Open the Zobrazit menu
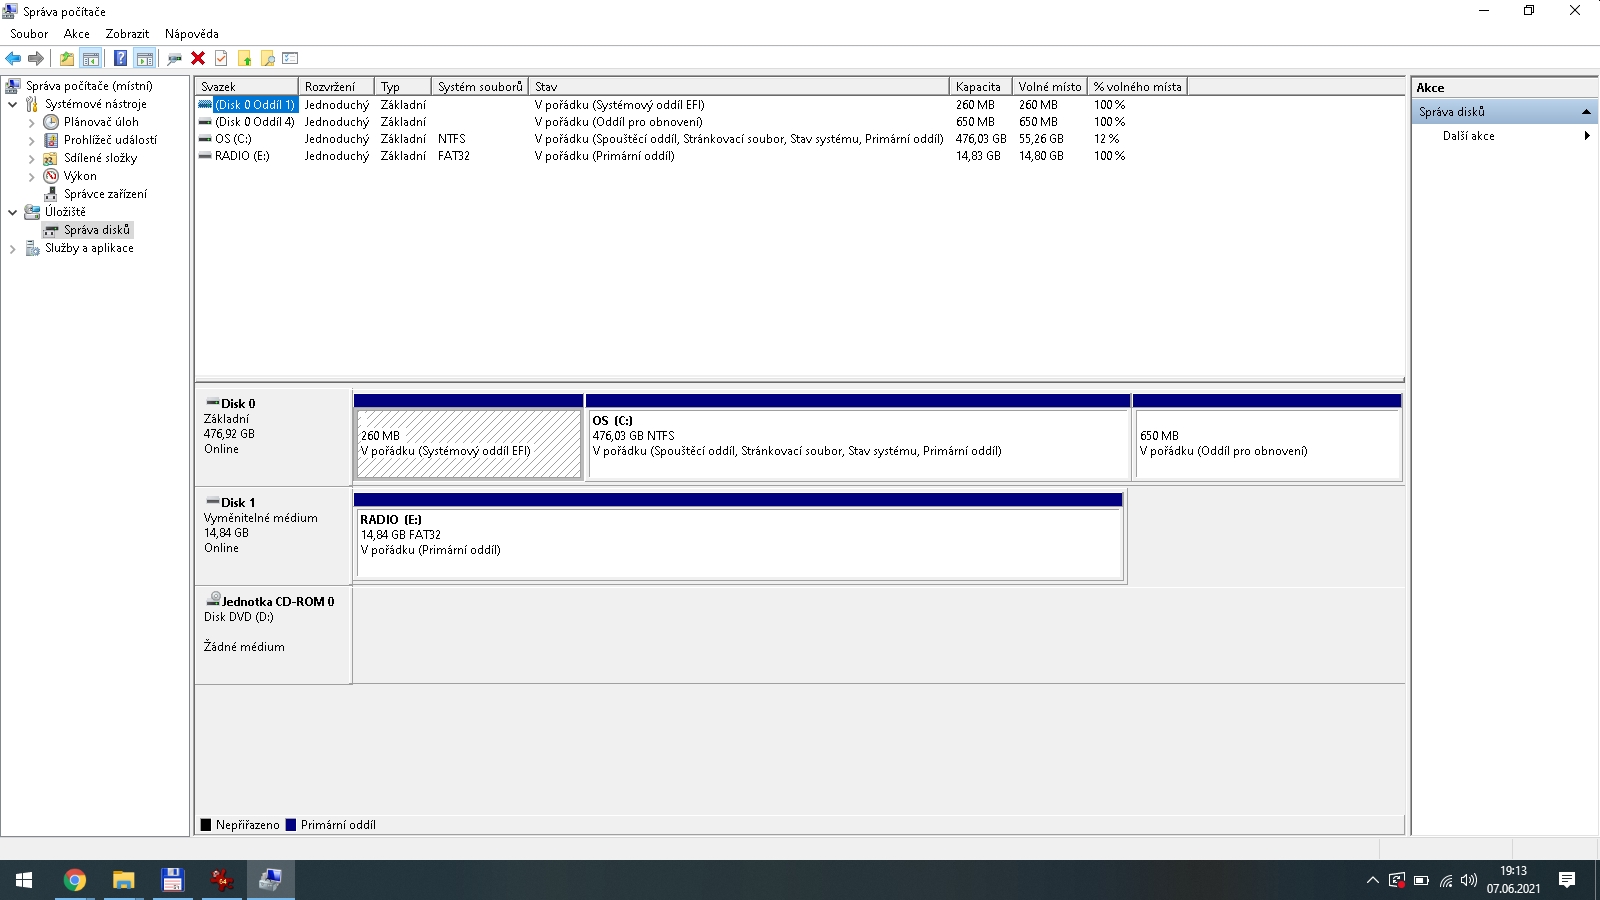 [127, 33]
